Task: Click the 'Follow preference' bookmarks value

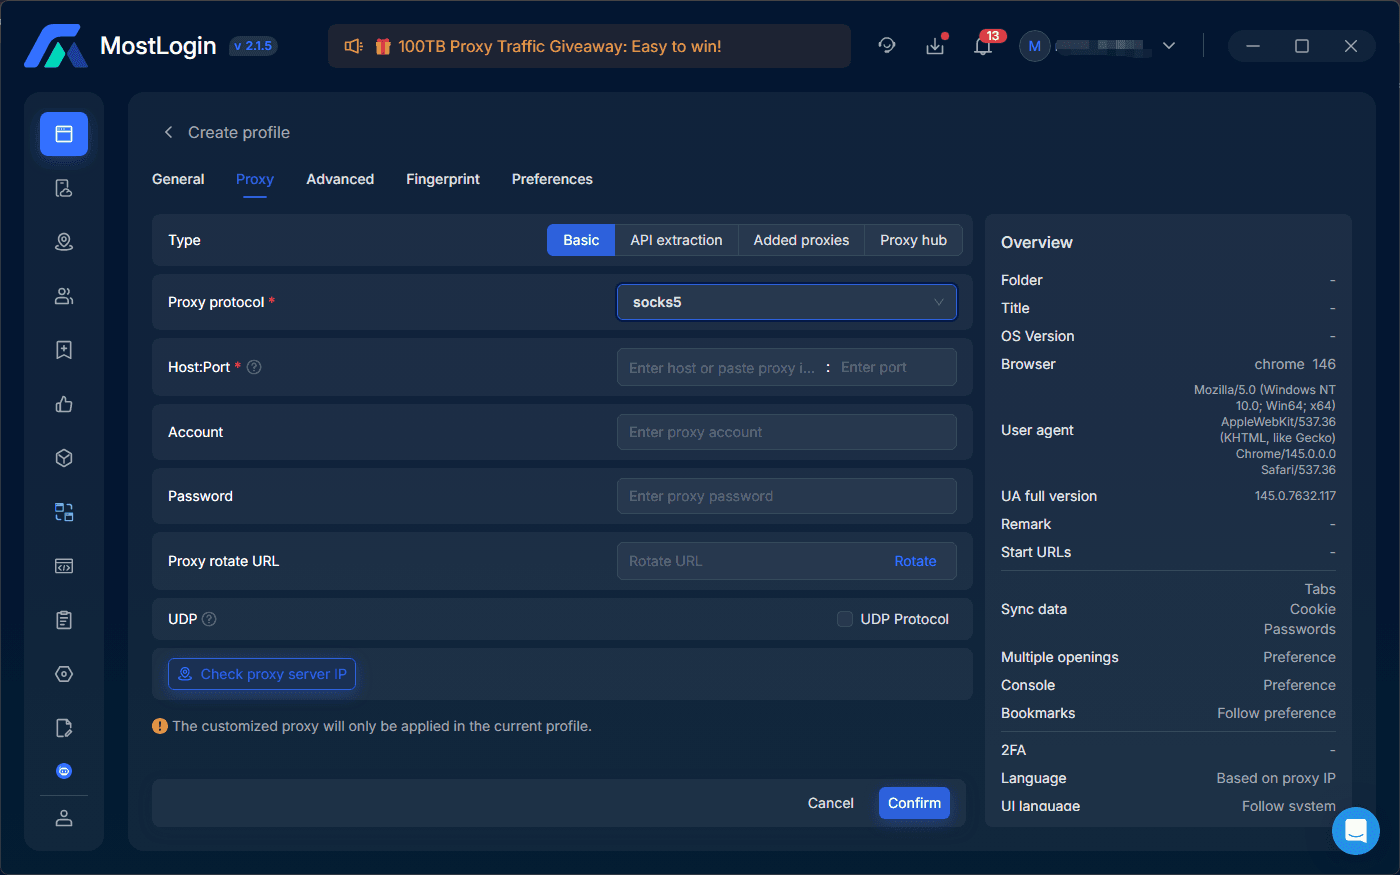Action: tap(1276, 713)
